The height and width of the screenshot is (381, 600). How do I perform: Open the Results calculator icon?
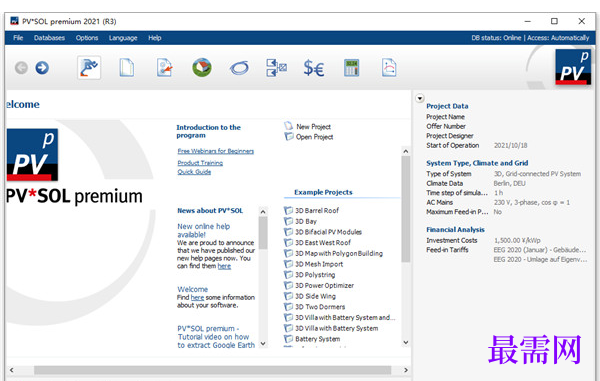[x=351, y=68]
